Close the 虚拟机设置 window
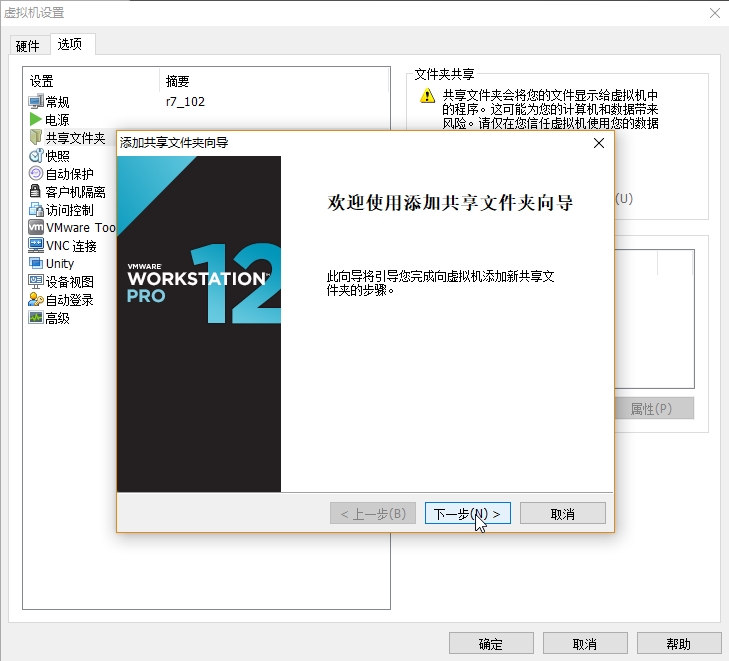This screenshot has width=729, height=661. 715,13
